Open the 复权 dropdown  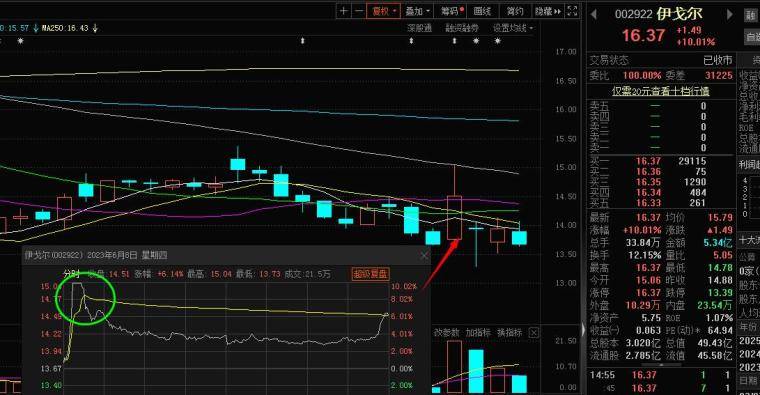tap(383, 11)
